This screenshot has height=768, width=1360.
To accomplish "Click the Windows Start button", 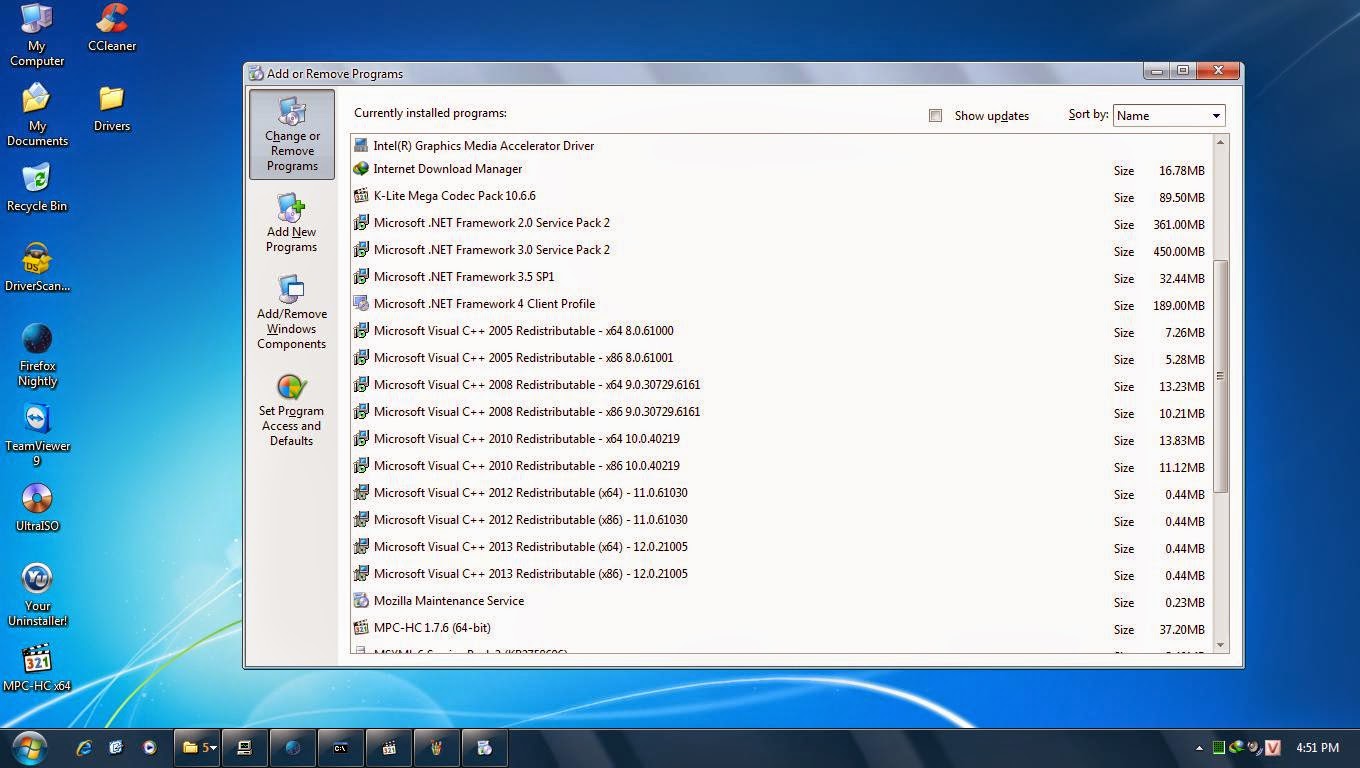I will [x=29, y=747].
